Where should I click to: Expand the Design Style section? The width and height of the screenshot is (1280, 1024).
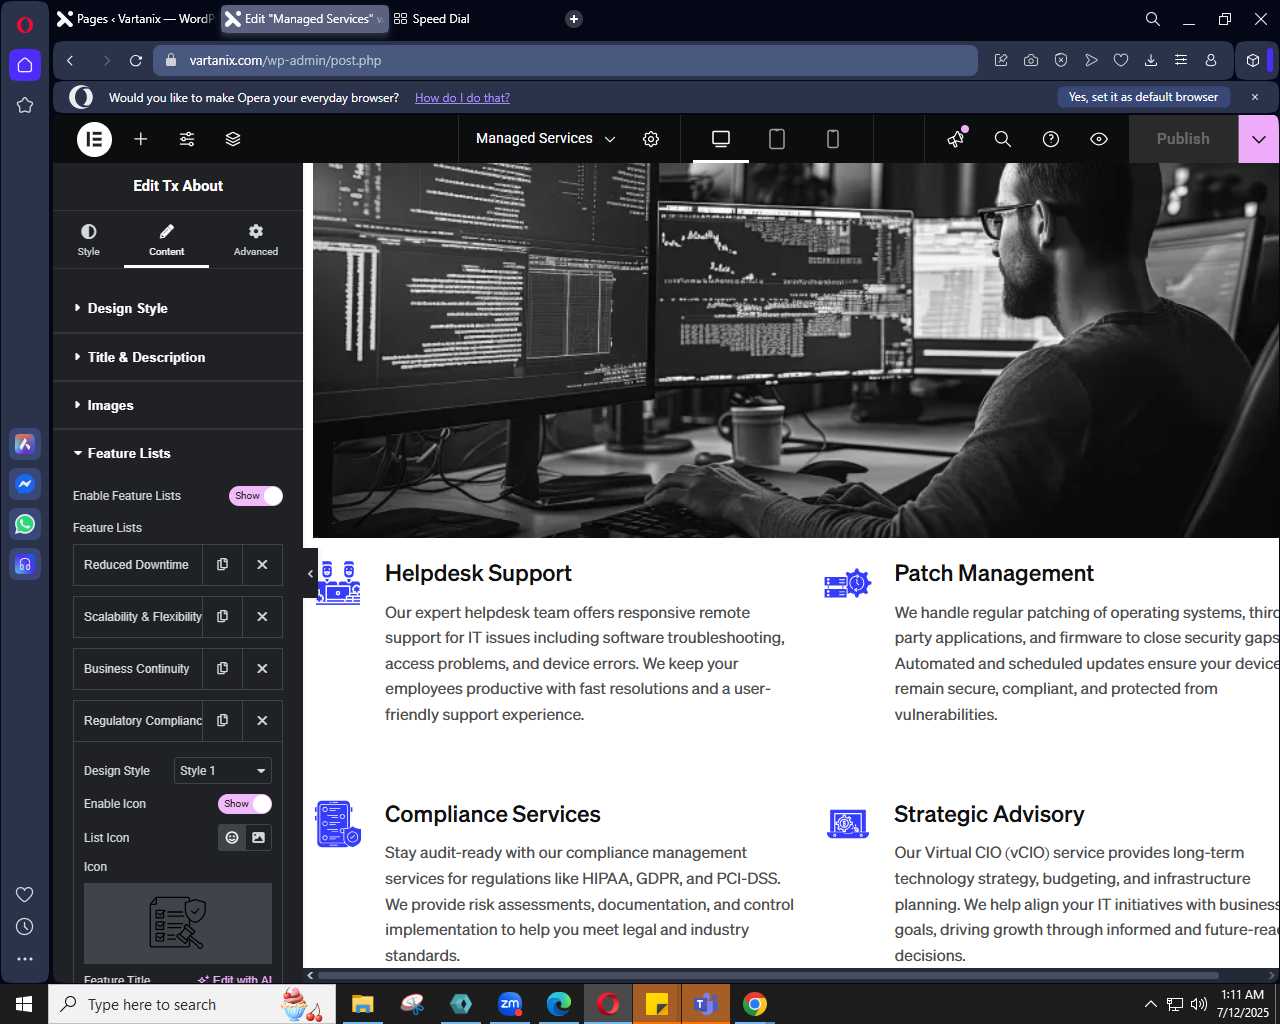coord(178,308)
